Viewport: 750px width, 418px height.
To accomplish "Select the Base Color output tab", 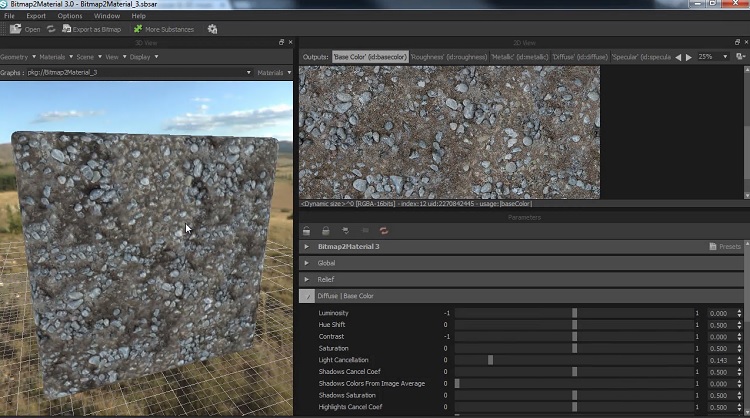I will (x=370, y=57).
